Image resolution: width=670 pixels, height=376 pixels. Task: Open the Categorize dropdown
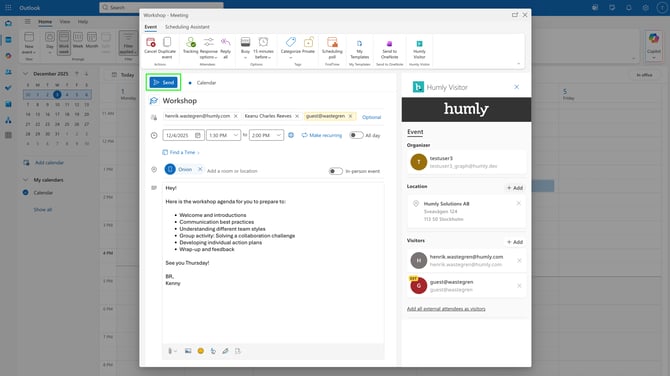click(291, 47)
